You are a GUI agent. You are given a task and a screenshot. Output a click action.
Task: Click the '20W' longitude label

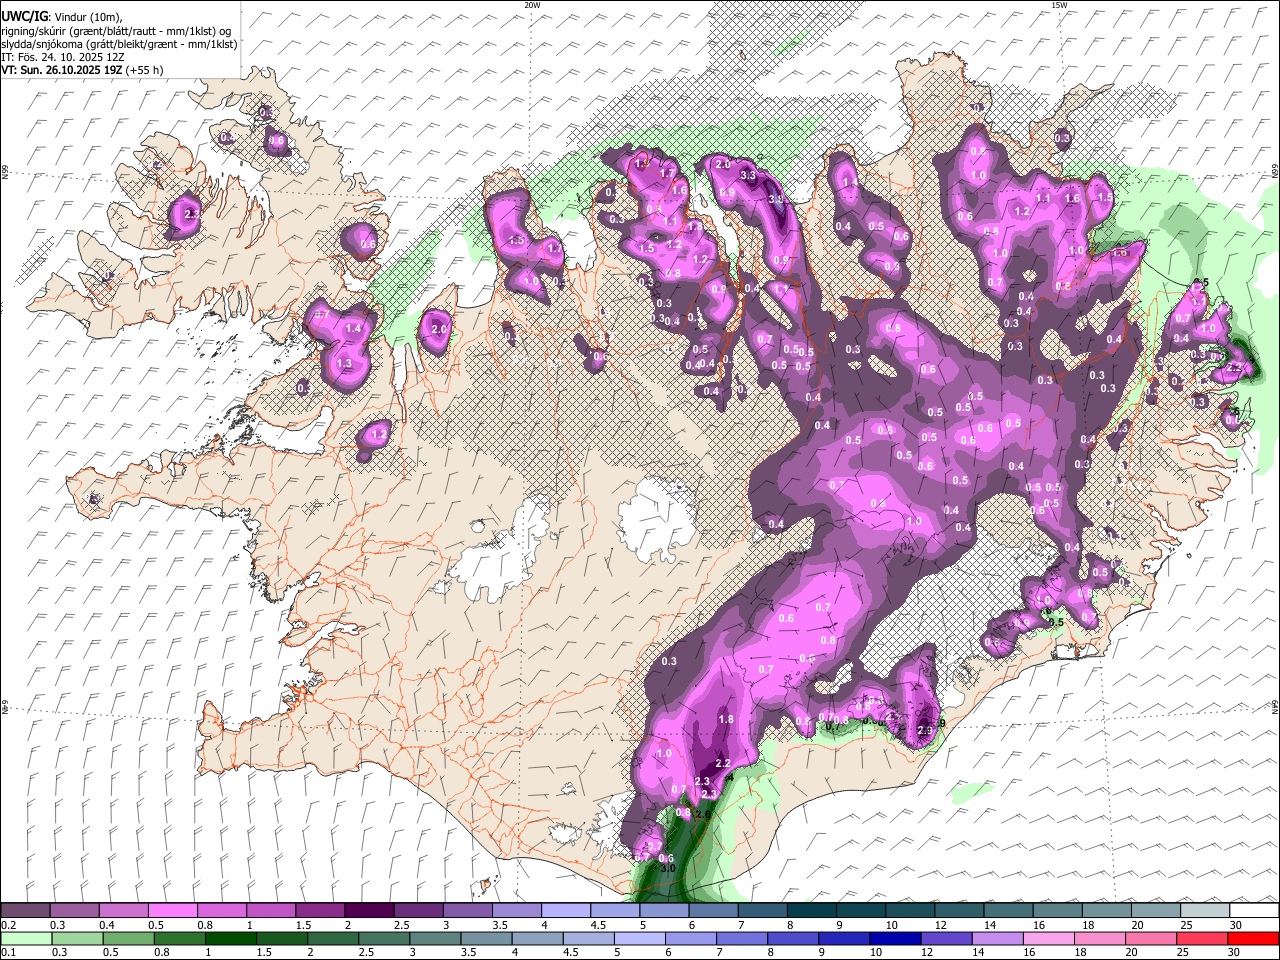(x=532, y=5)
